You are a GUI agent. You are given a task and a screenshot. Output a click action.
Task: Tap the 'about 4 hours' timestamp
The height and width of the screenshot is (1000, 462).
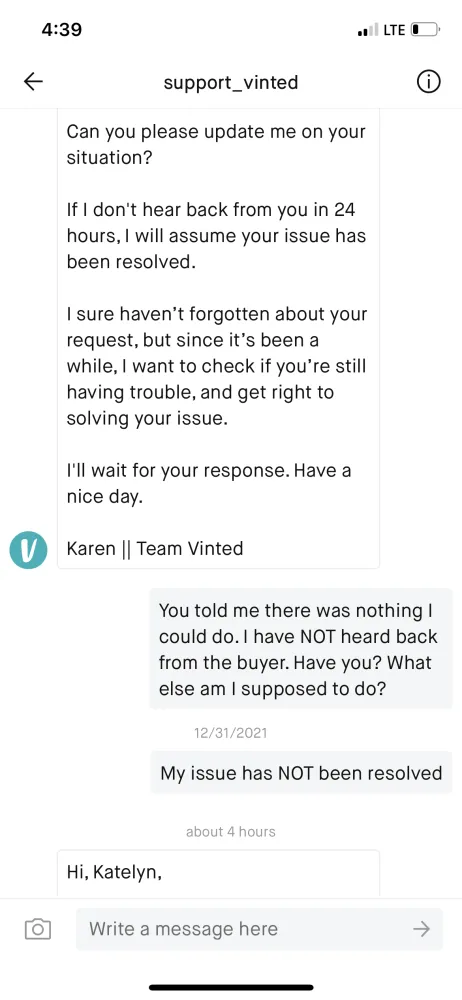(x=230, y=832)
